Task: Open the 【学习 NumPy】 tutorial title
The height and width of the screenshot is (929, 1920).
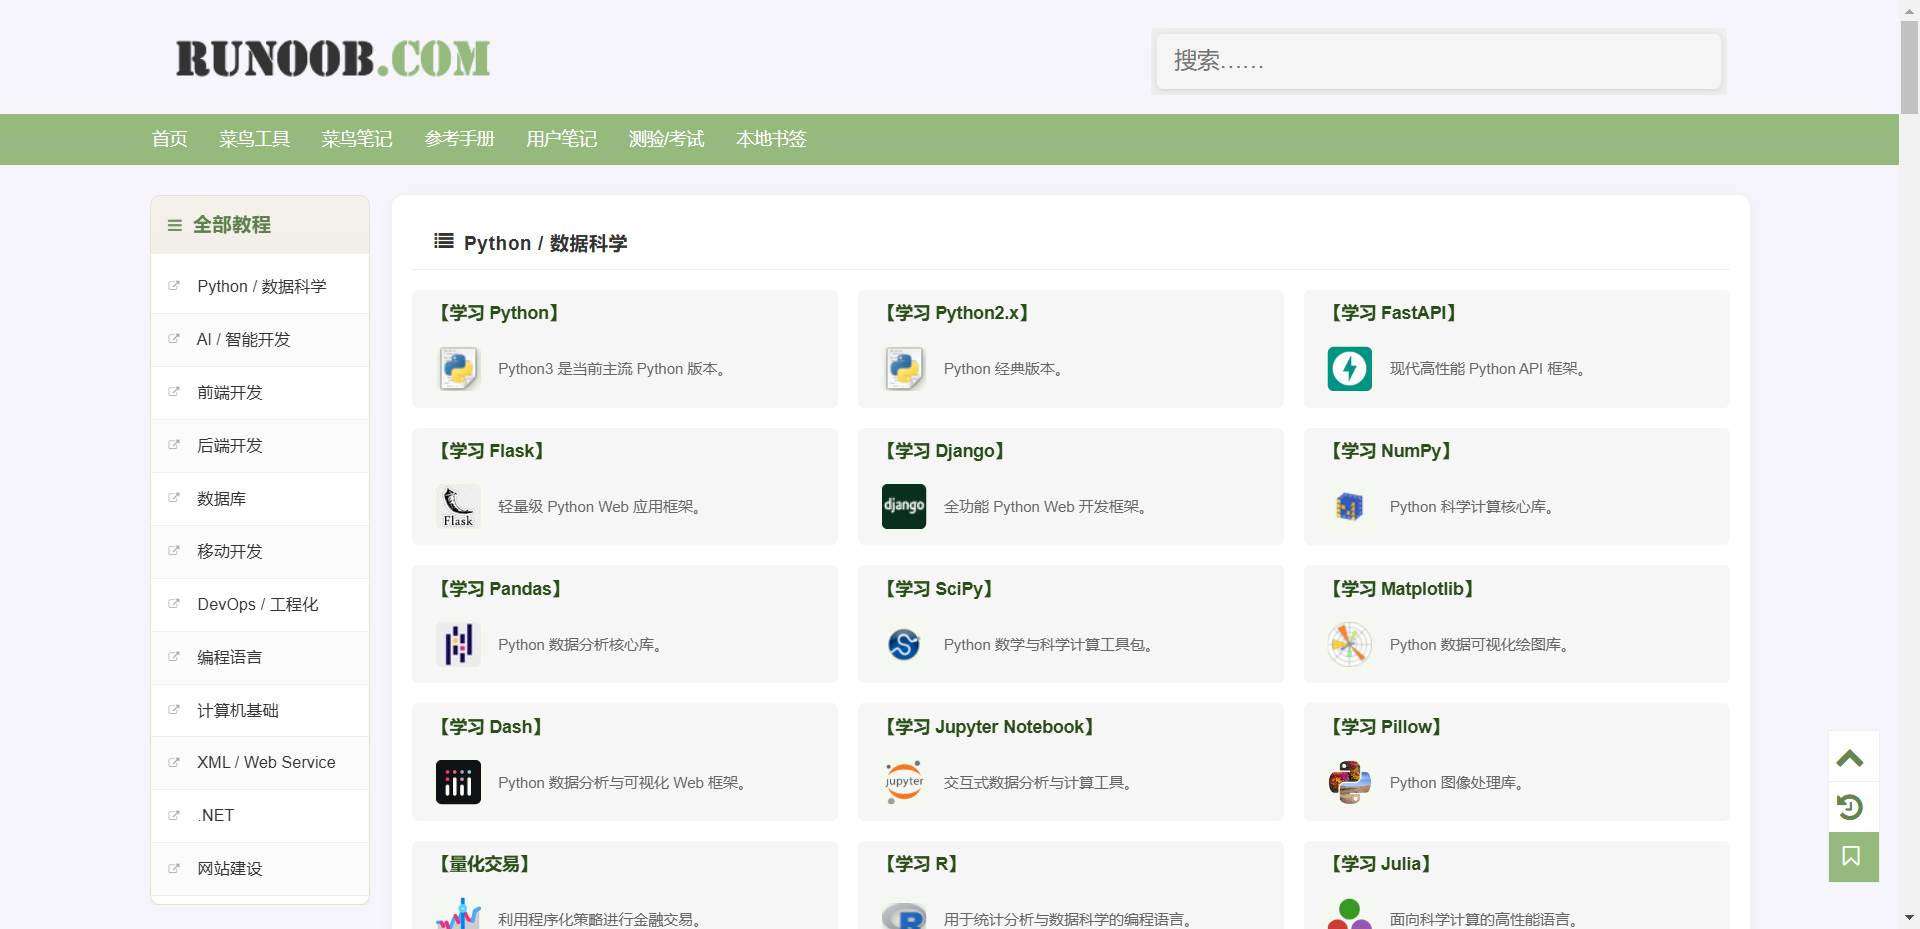Action: point(1391,451)
